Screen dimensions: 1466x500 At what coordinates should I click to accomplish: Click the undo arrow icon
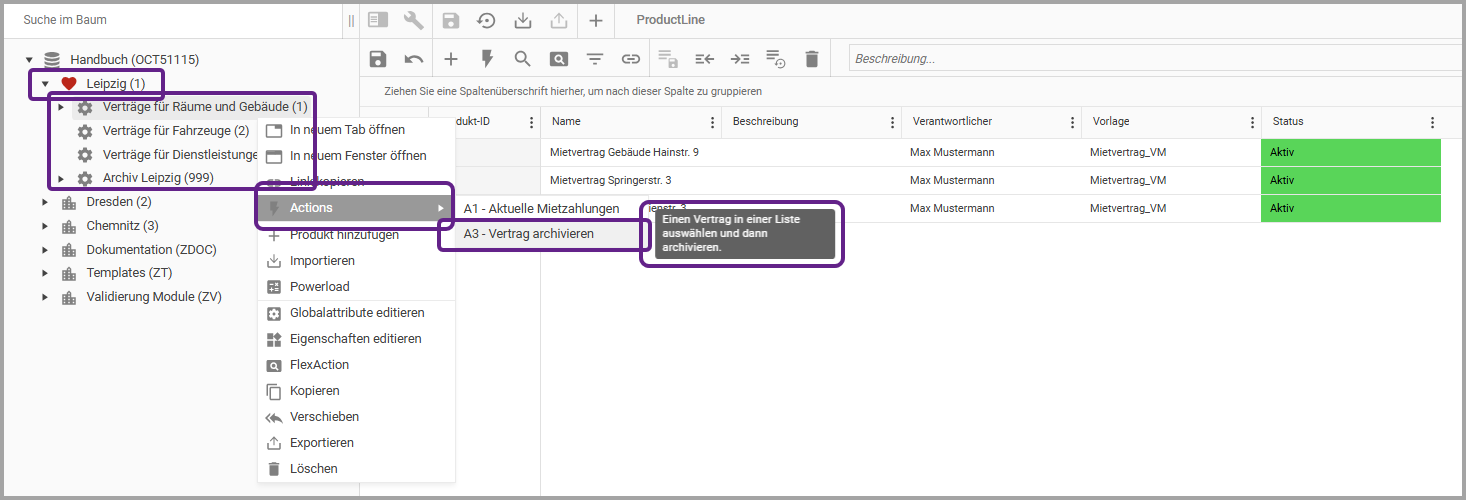coord(414,59)
